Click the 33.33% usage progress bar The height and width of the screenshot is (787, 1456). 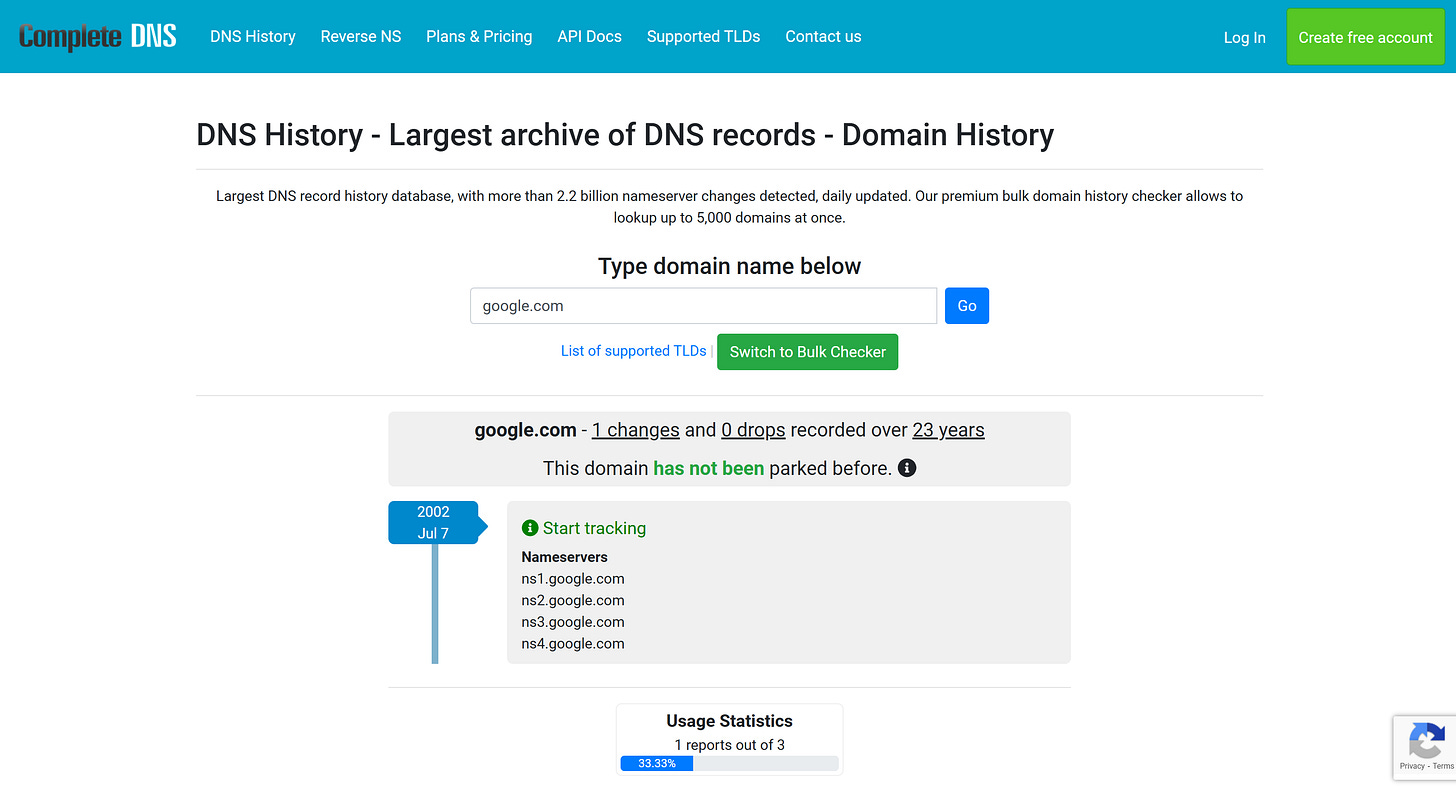click(x=729, y=763)
